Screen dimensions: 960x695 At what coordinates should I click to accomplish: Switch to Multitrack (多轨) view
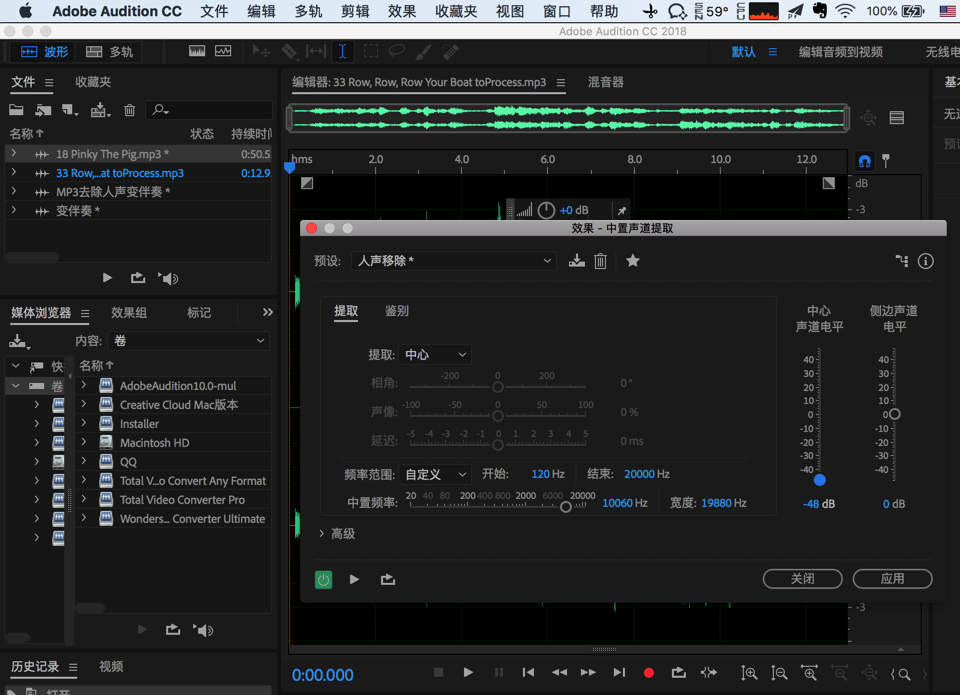(x=109, y=52)
